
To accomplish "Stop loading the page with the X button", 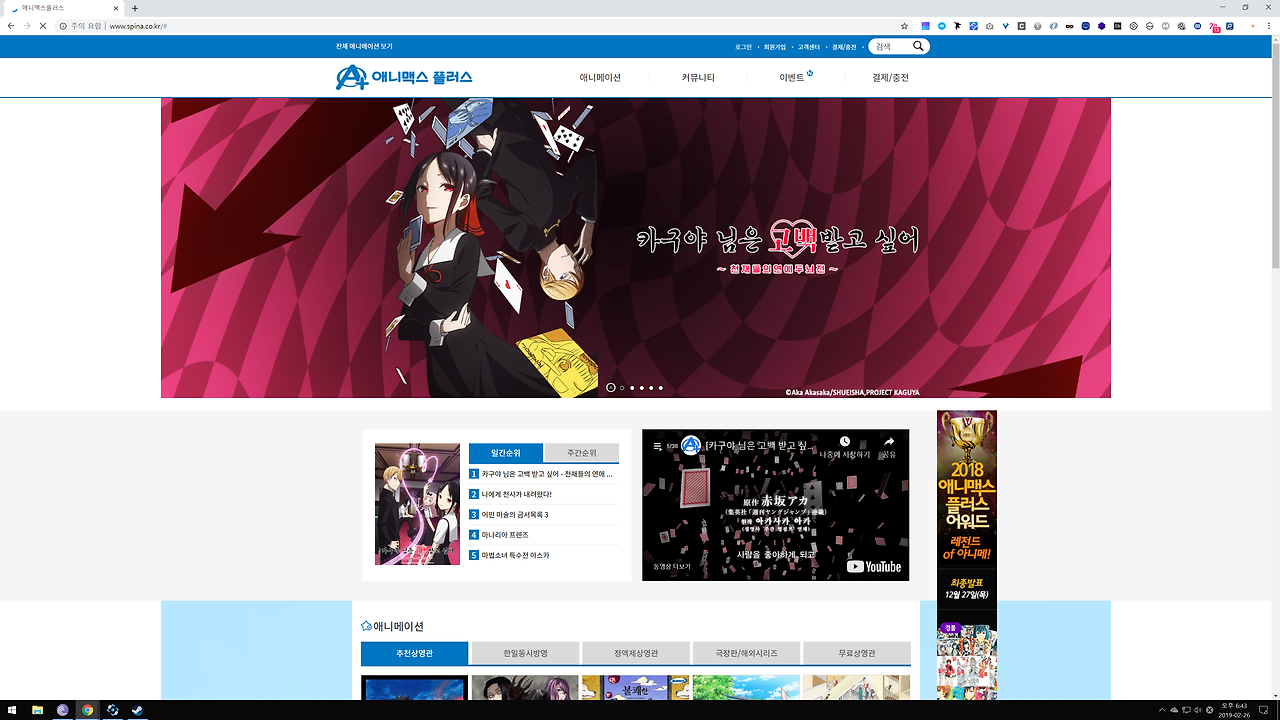I will tap(42, 25).
